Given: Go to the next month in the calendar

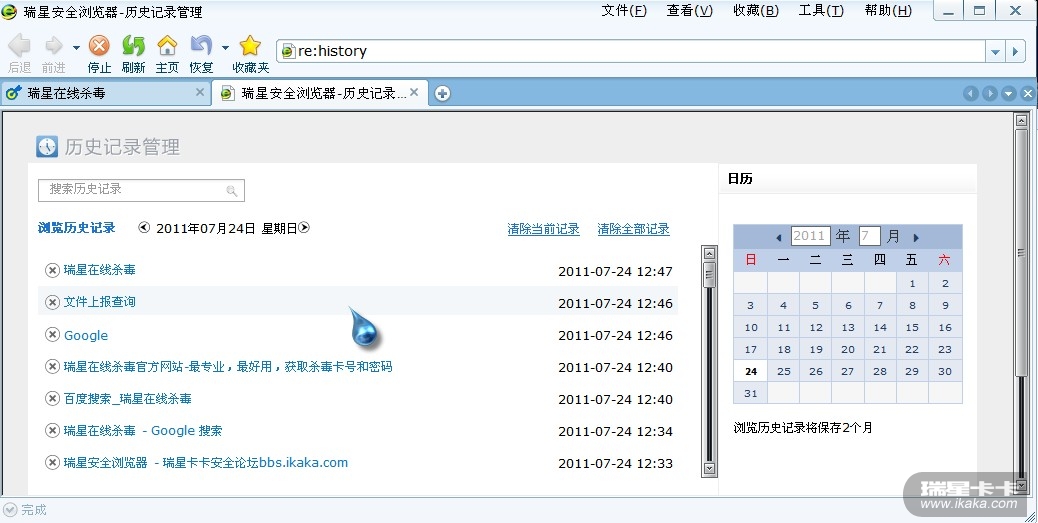Looking at the screenshot, I should click(x=916, y=237).
